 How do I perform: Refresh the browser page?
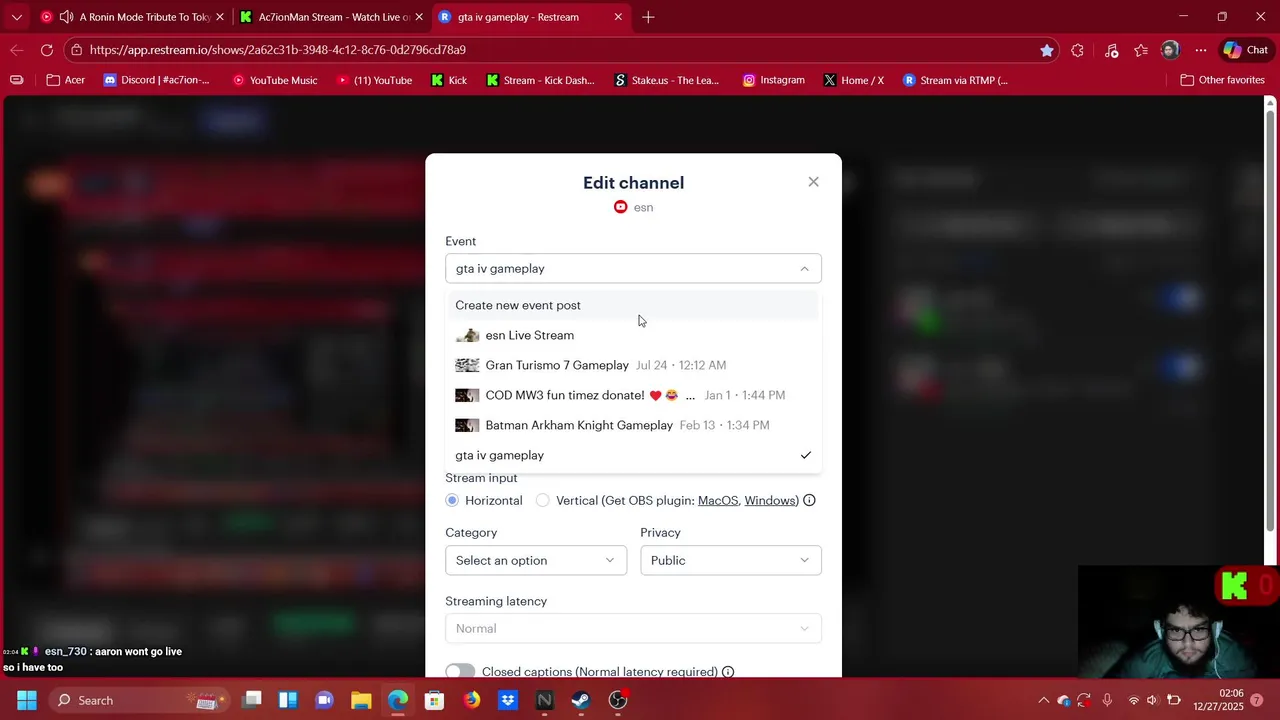(x=47, y=50)
